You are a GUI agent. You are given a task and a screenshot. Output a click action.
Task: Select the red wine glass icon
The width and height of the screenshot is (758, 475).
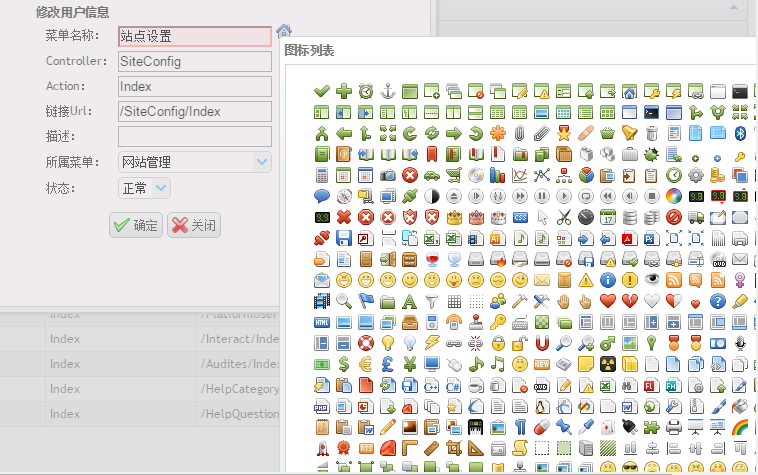(x=432, y=259)
